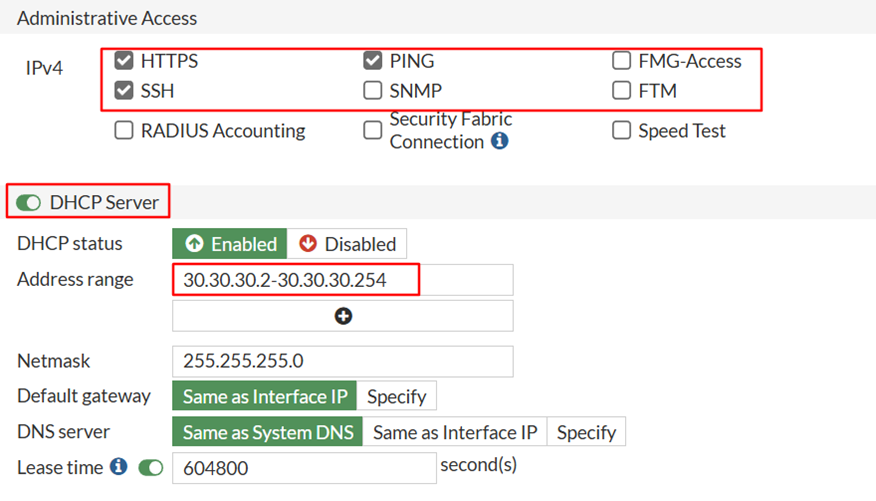Click the 'second(s)' unit text
Viewport: 876px width, 501px height.
(479, 465)
